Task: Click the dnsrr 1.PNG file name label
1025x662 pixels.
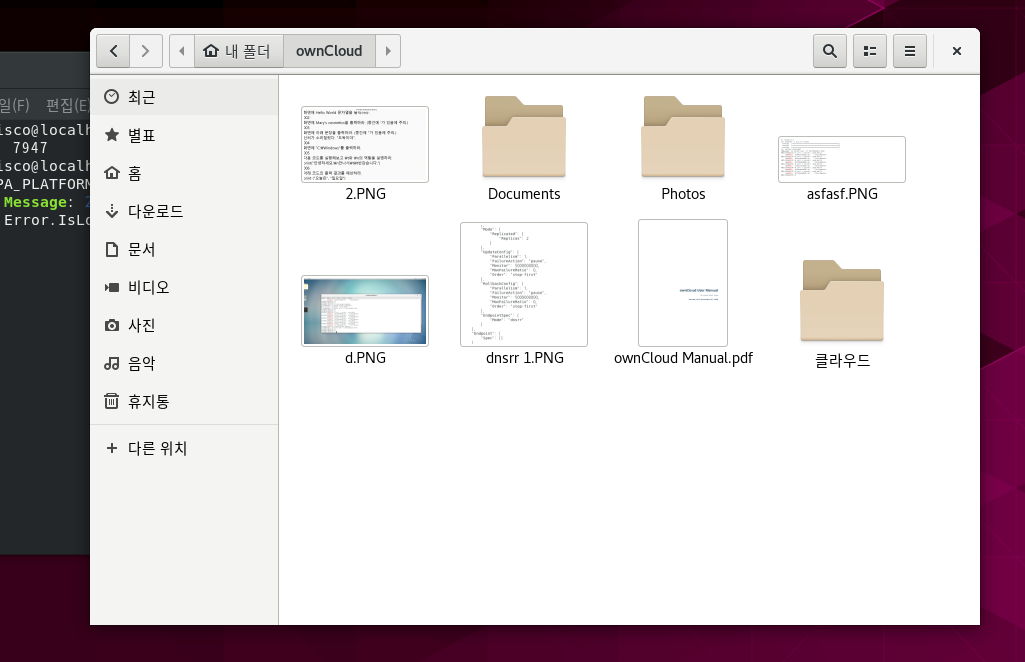Action: 525,358
